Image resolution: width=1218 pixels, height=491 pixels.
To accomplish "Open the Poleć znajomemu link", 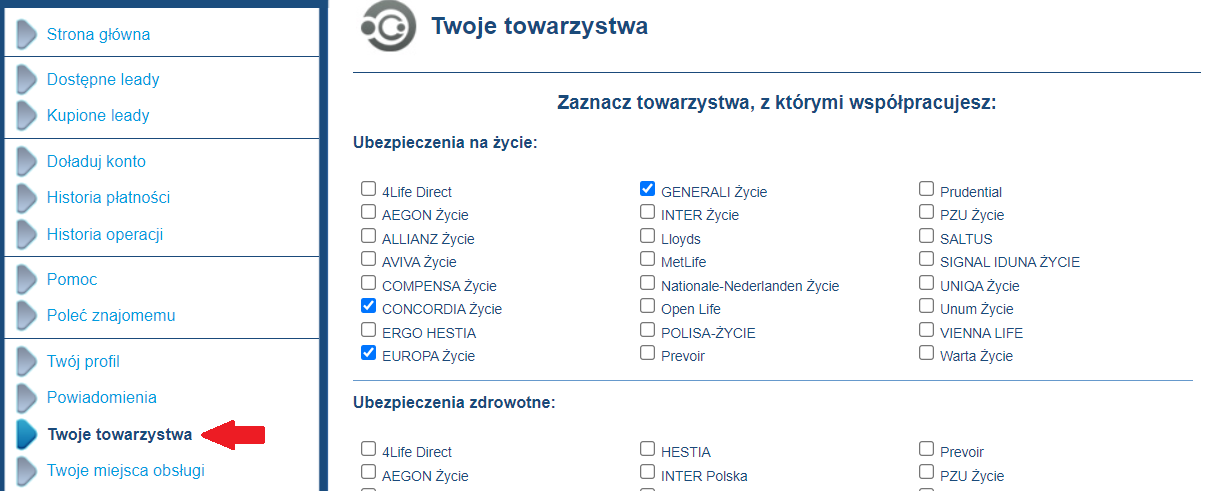I will pyautogui.click(x=111, y=315).
